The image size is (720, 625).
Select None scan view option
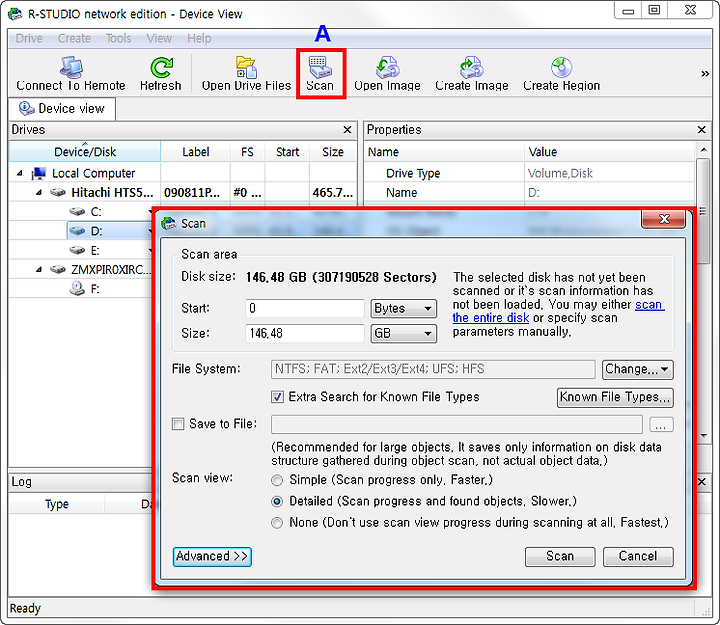coord(277,523)
